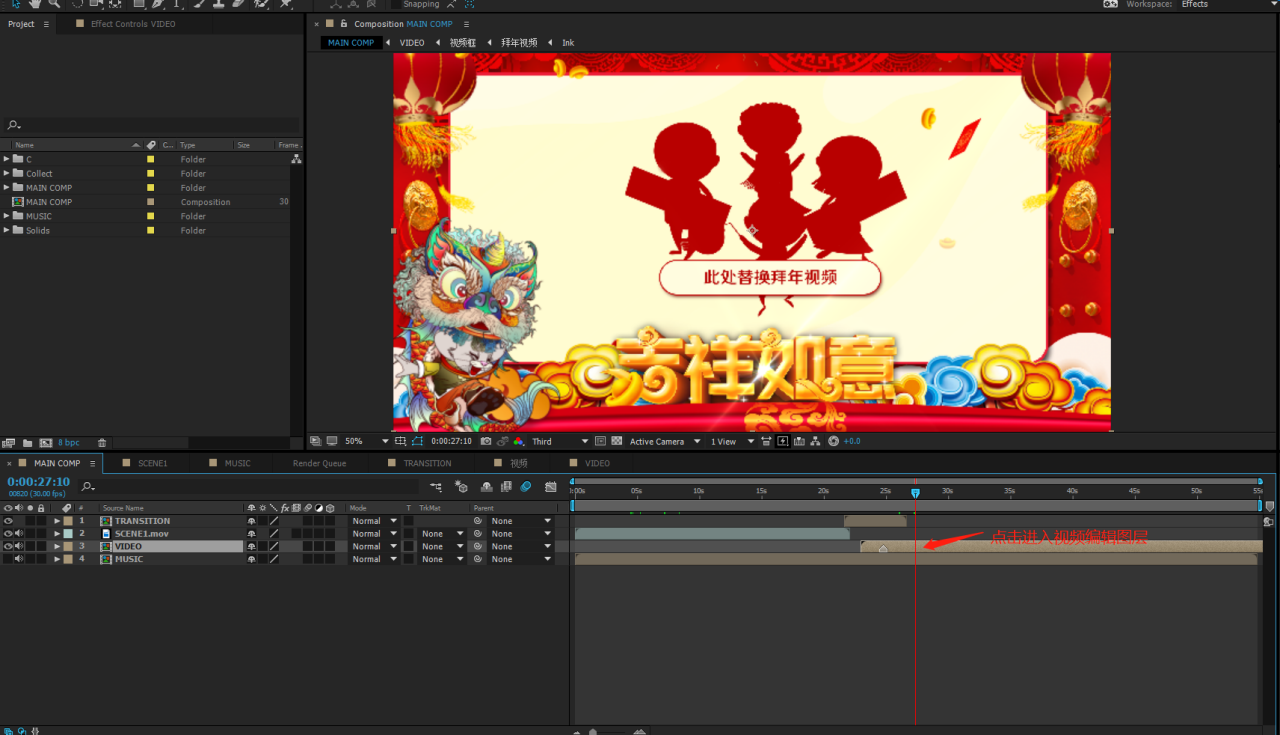Click the 8 bpc color depth button
Viewport: 1280px width, 735px height.
[x=68, y=443]
